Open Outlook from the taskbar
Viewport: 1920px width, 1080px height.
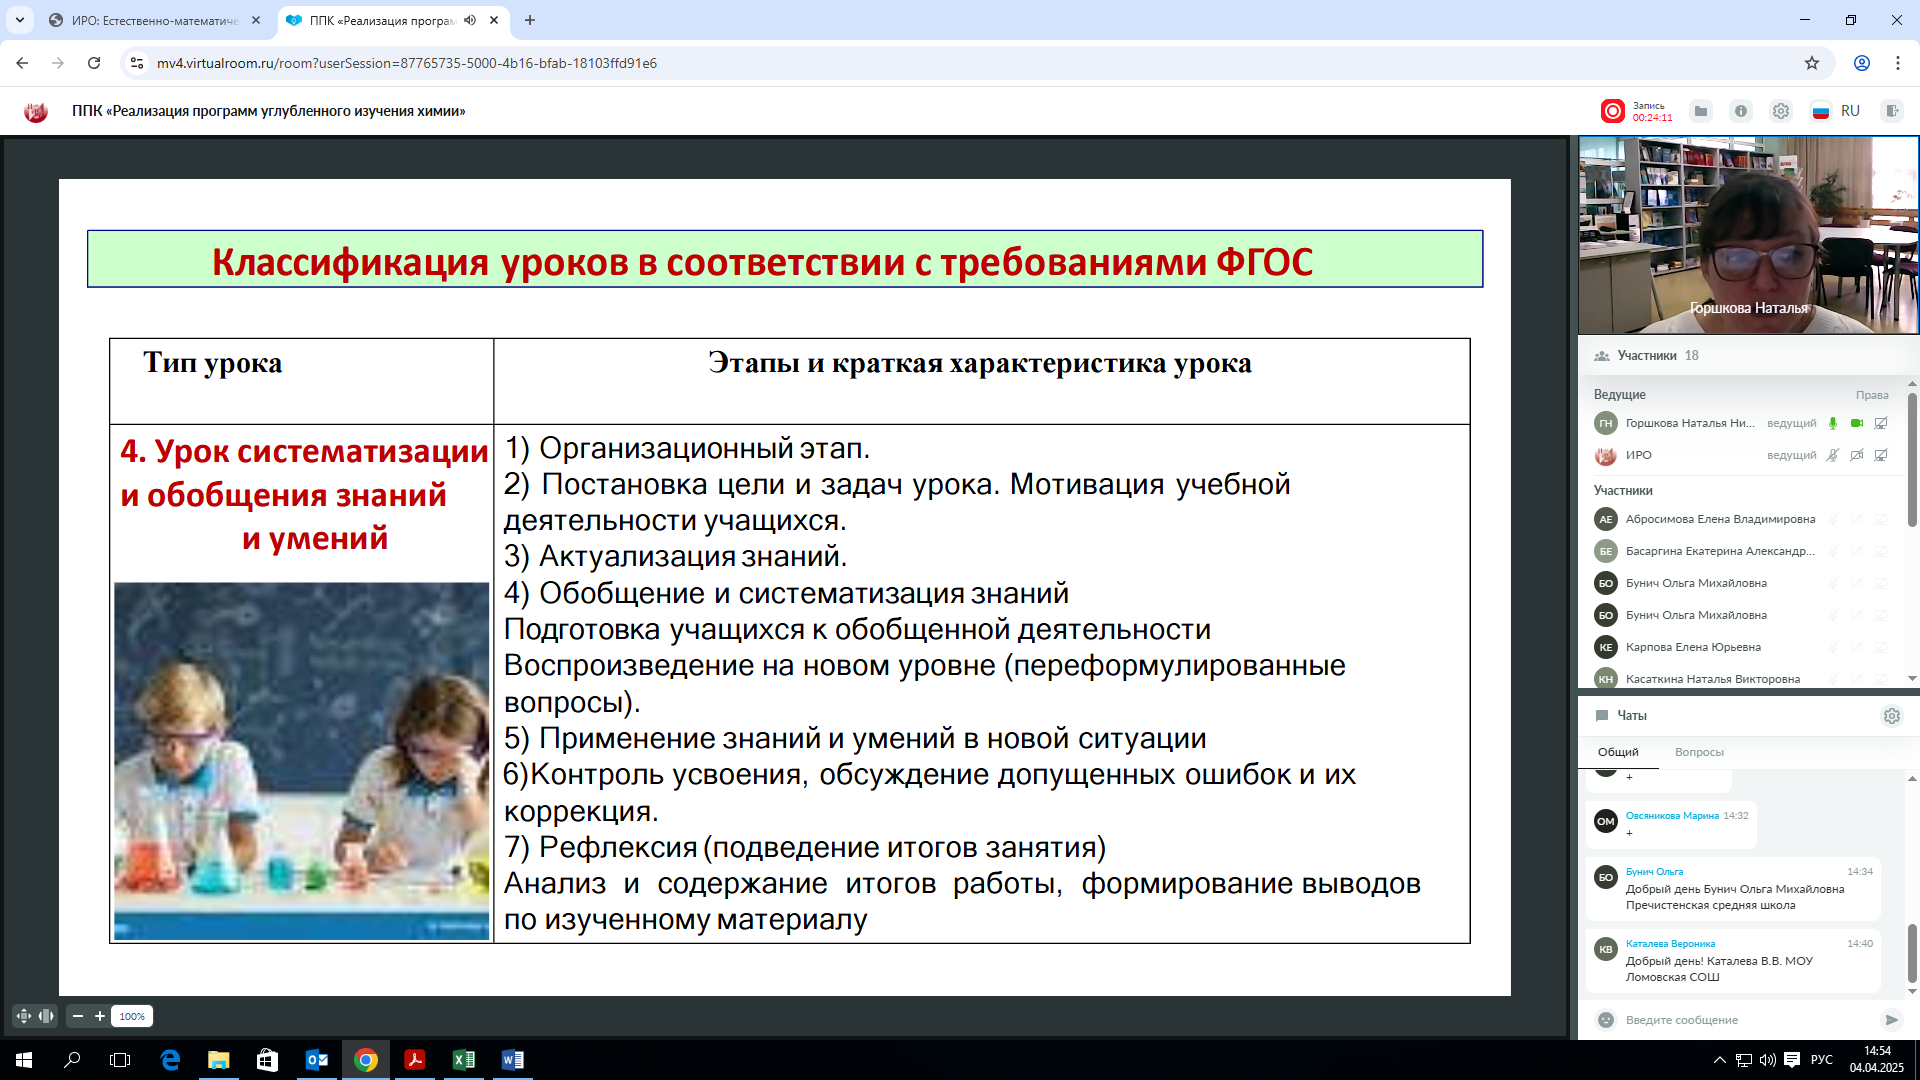click(317, 1060)
